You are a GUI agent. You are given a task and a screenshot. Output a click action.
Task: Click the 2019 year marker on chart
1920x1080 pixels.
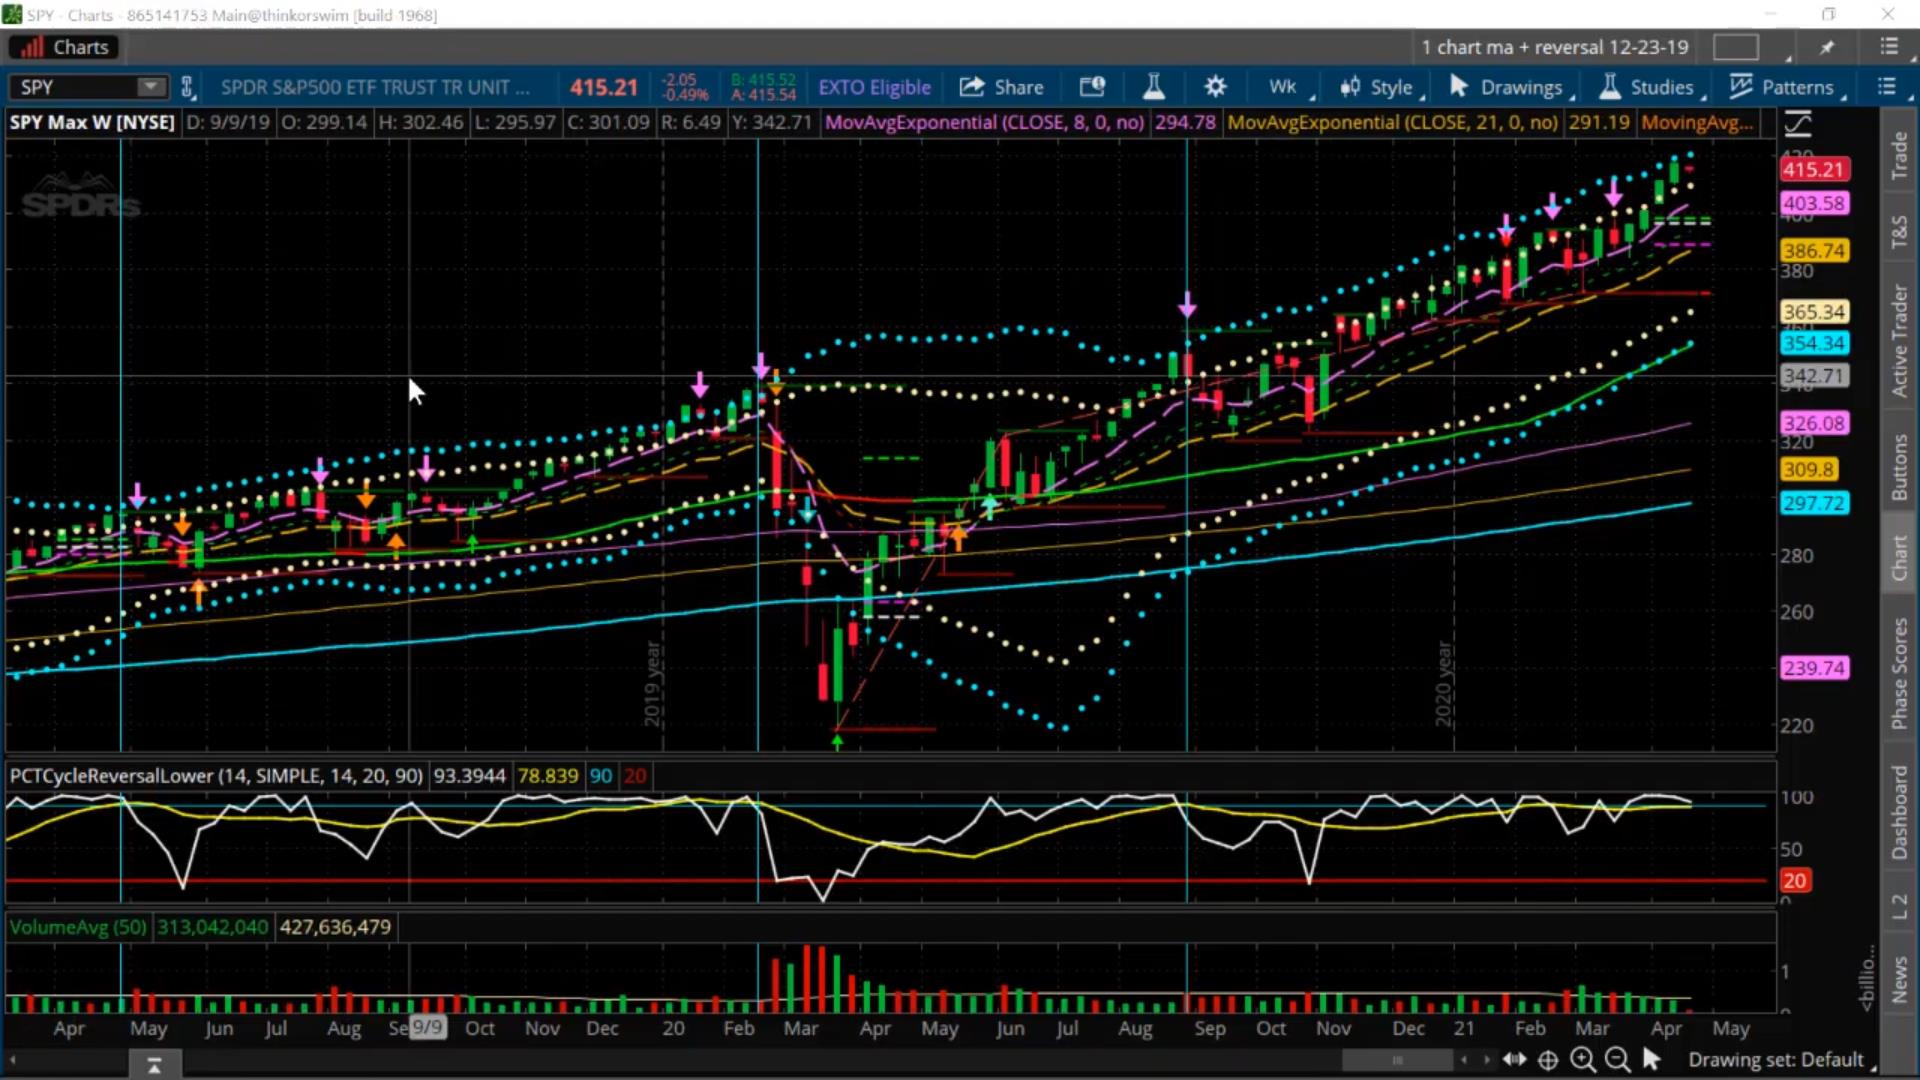coord(652,683)
